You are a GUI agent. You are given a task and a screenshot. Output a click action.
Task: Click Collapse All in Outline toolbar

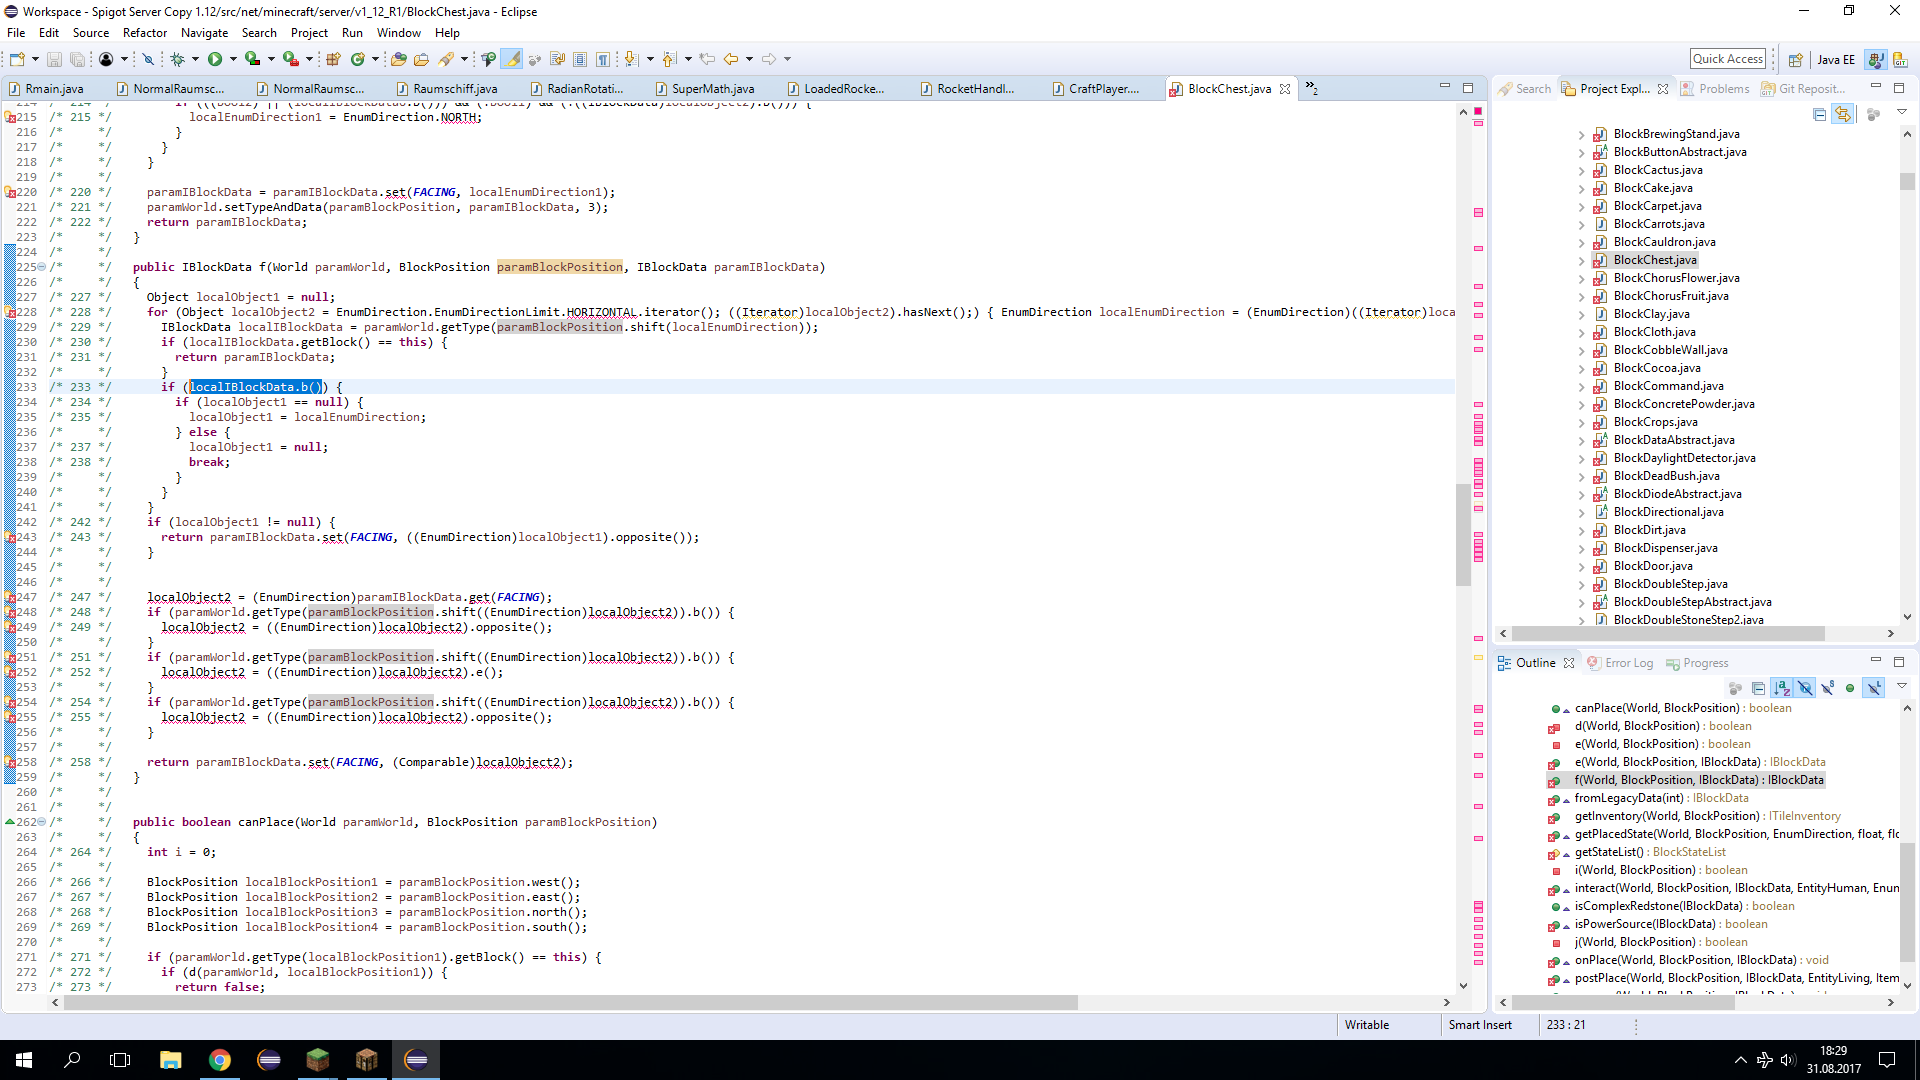[1758, 688]
